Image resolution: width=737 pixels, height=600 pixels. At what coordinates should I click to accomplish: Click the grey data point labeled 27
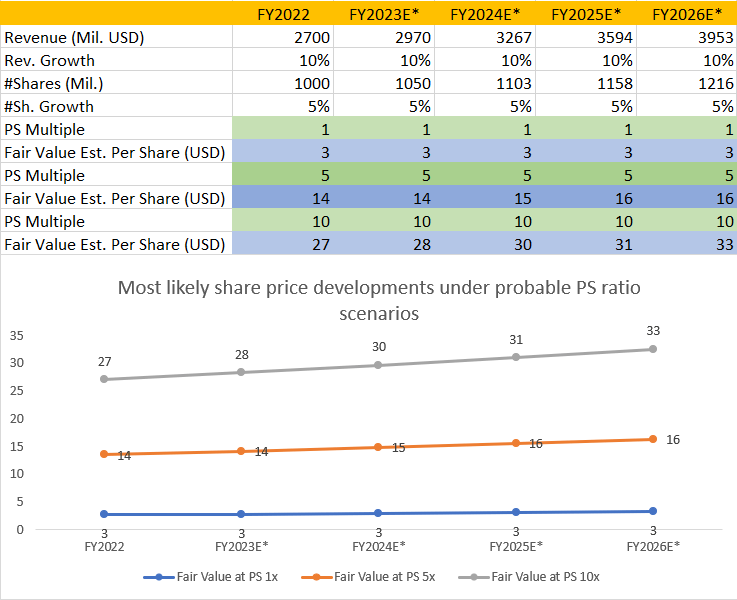coord(104,379)
